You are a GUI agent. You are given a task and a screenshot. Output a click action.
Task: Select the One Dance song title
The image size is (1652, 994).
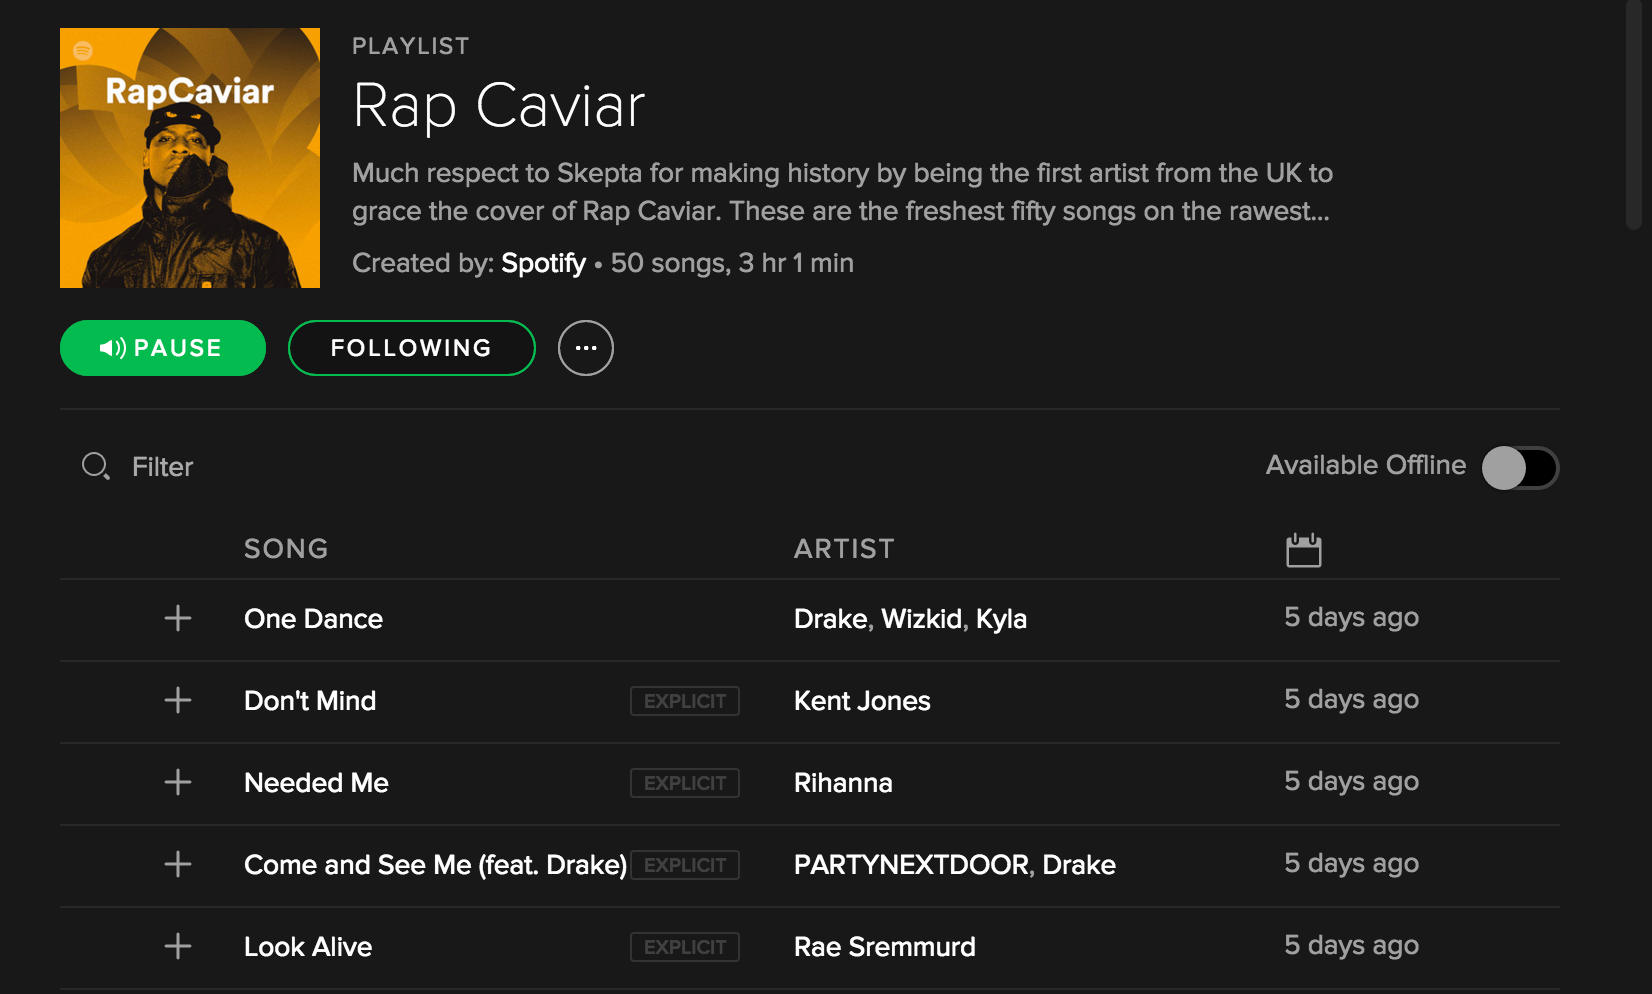point(314,619)
